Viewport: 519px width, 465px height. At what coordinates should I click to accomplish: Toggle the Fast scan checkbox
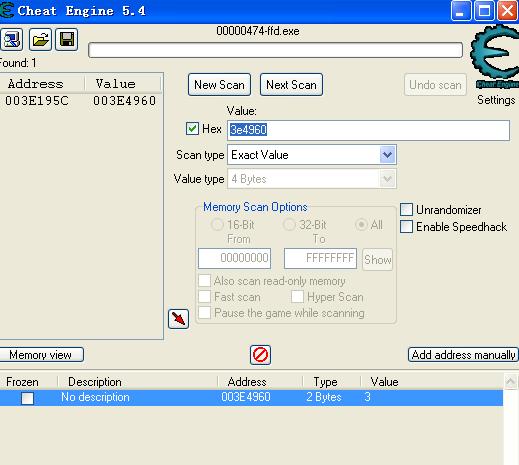pyautogui.click(x=204, y=296)
